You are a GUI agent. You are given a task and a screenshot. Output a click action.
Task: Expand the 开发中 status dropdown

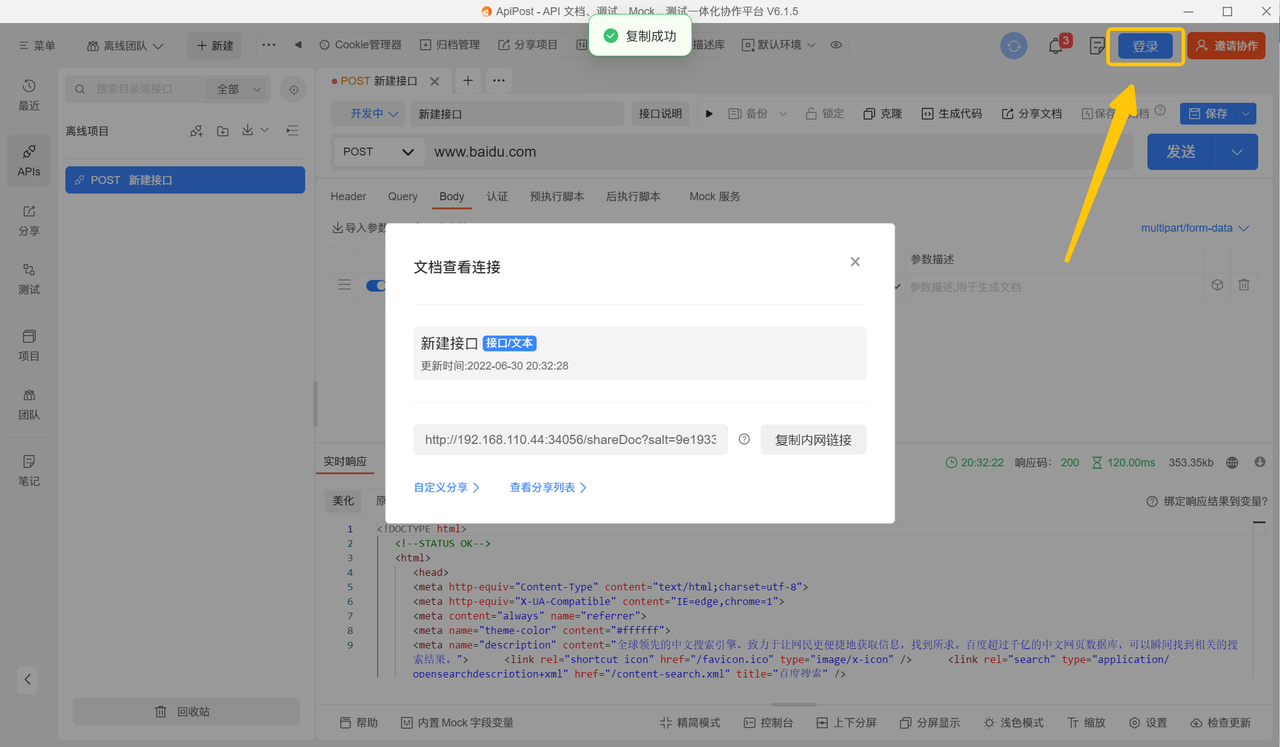[x=369, y=114]
